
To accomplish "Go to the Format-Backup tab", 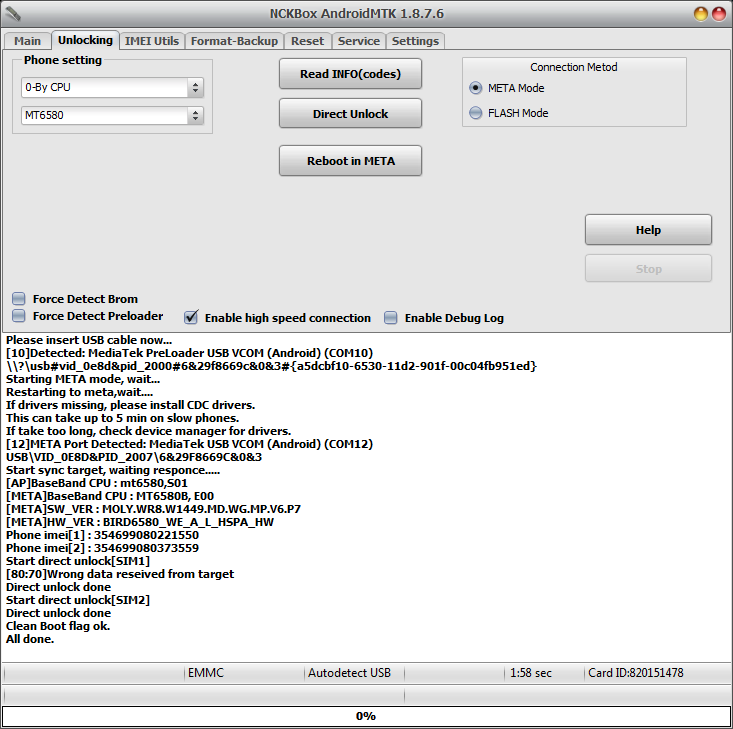I will click(235, 41).
